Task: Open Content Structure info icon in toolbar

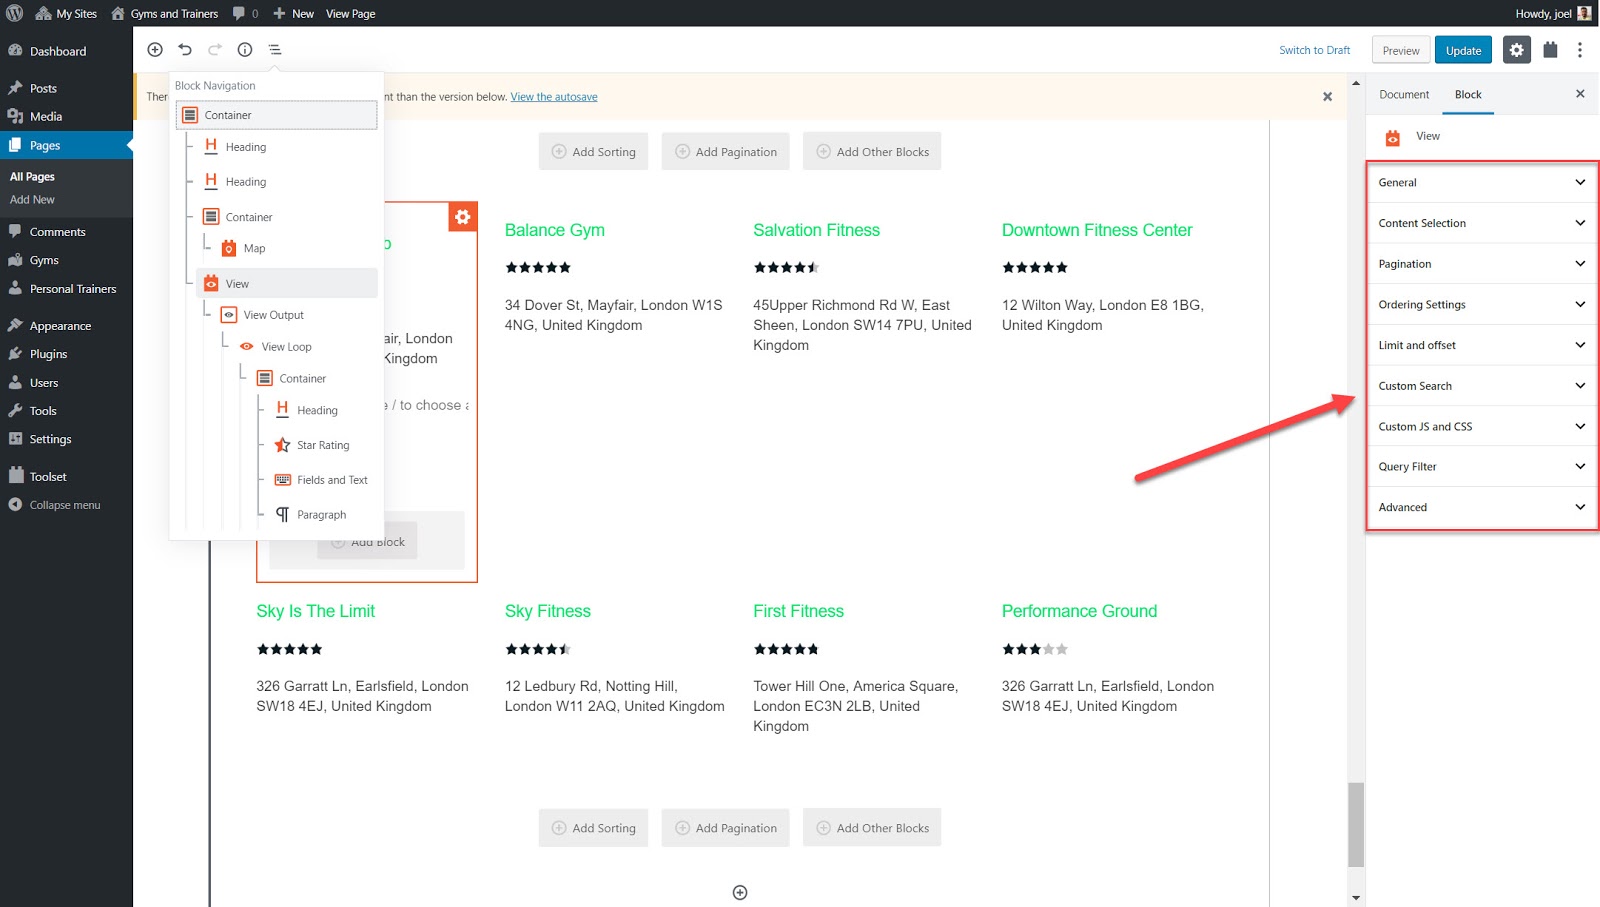Action: point(245,49)
